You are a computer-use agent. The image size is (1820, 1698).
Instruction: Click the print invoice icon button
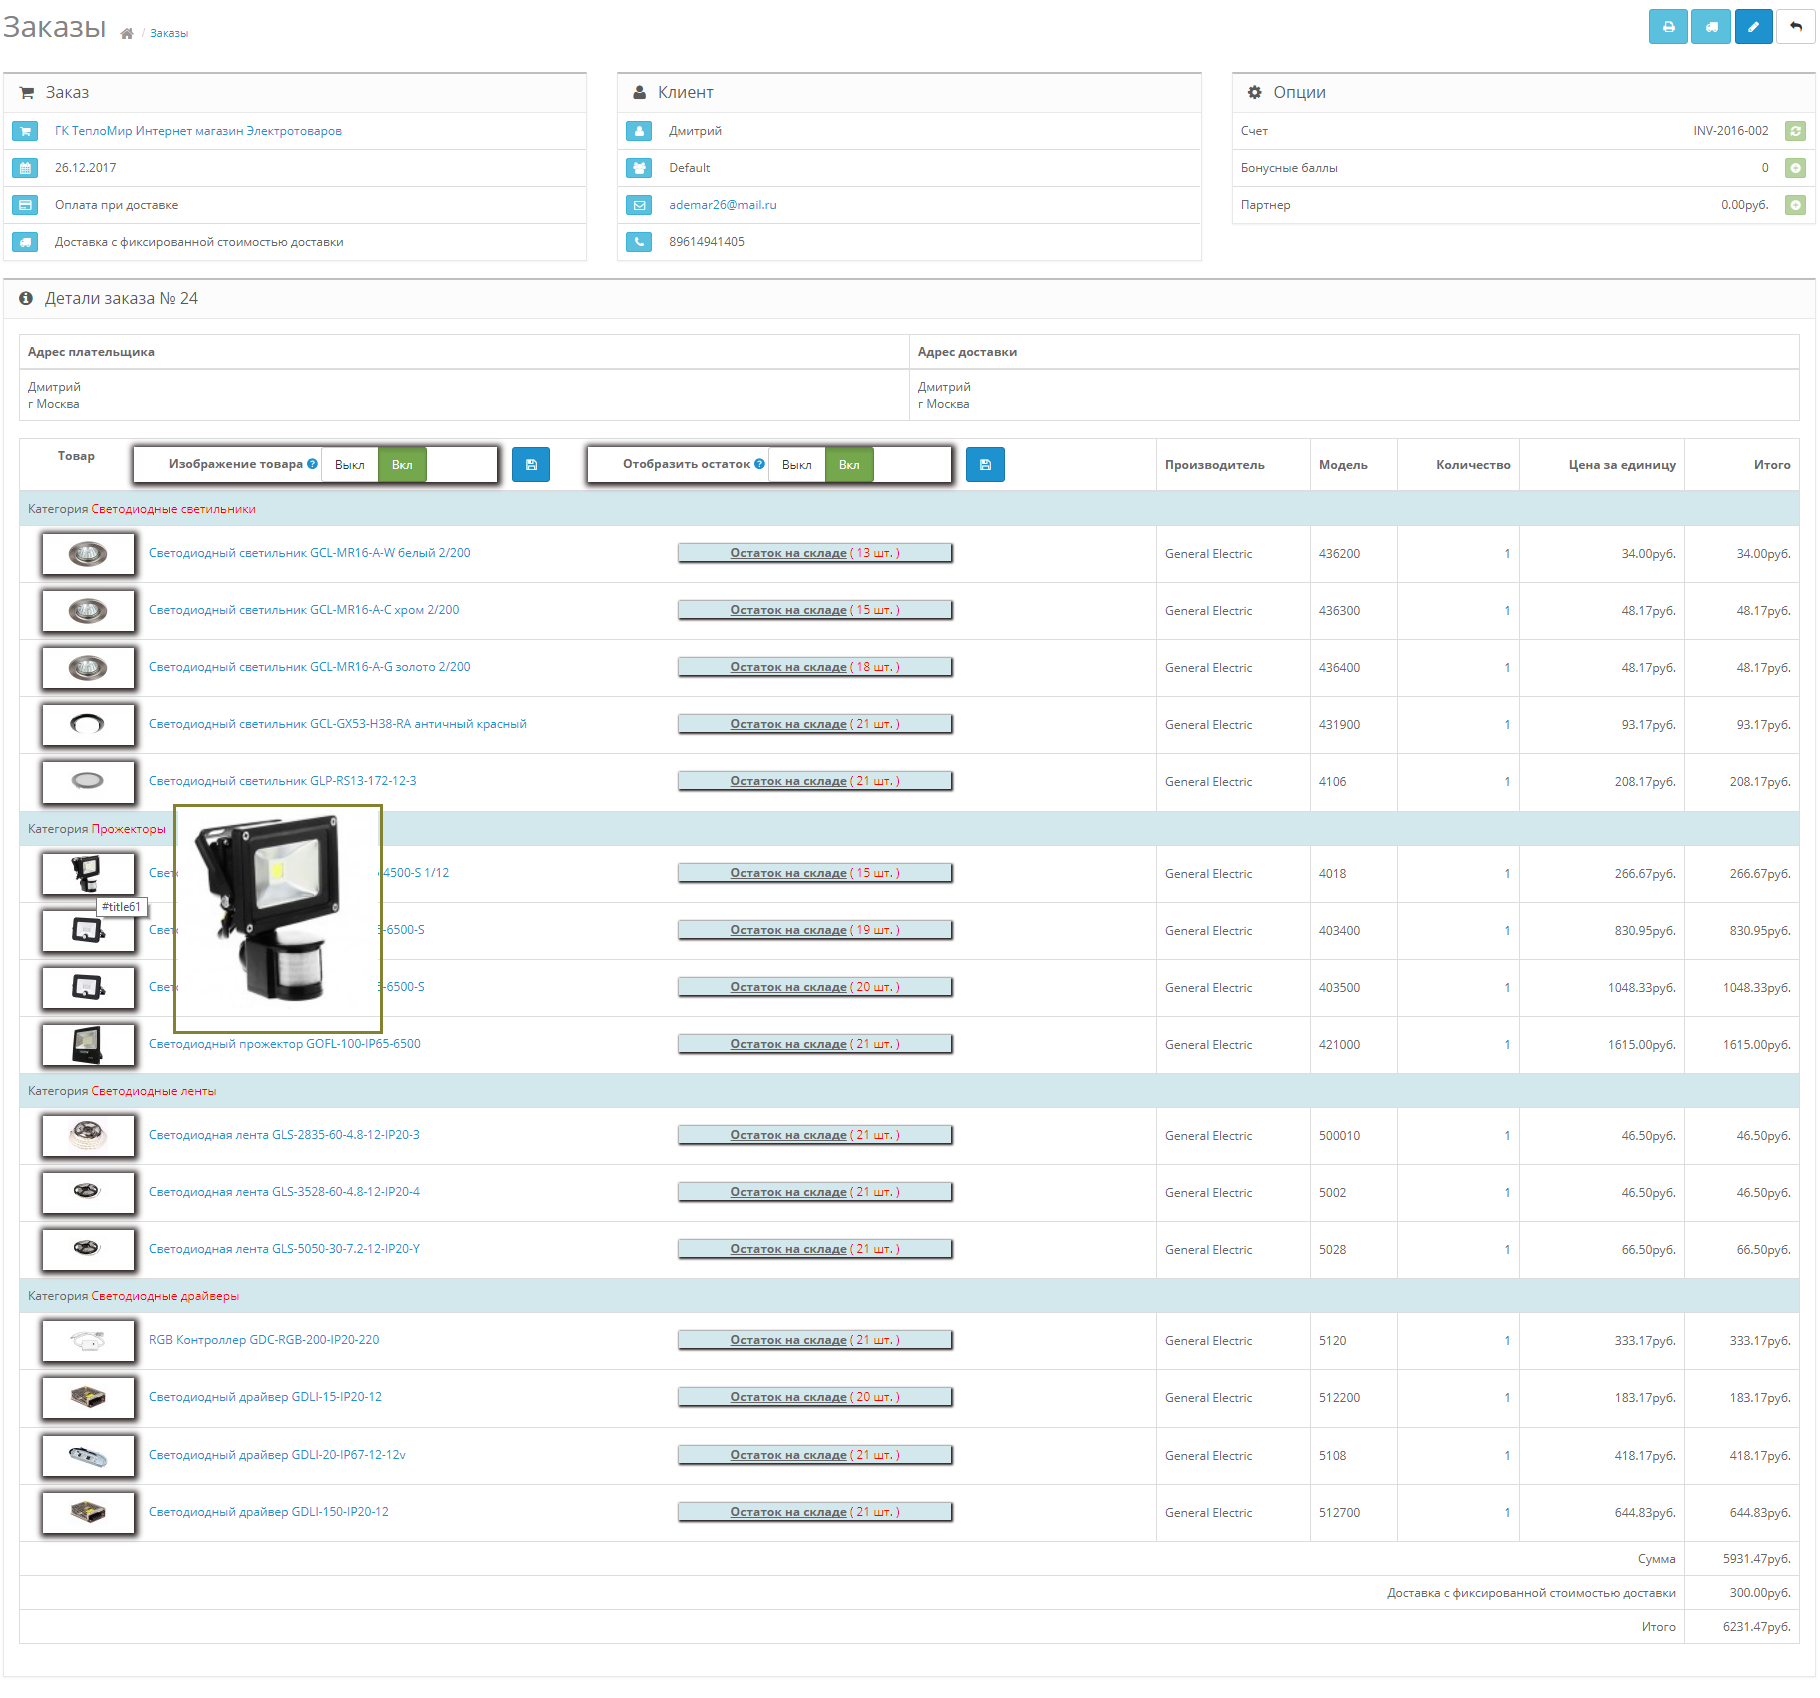click(1668, 27)
